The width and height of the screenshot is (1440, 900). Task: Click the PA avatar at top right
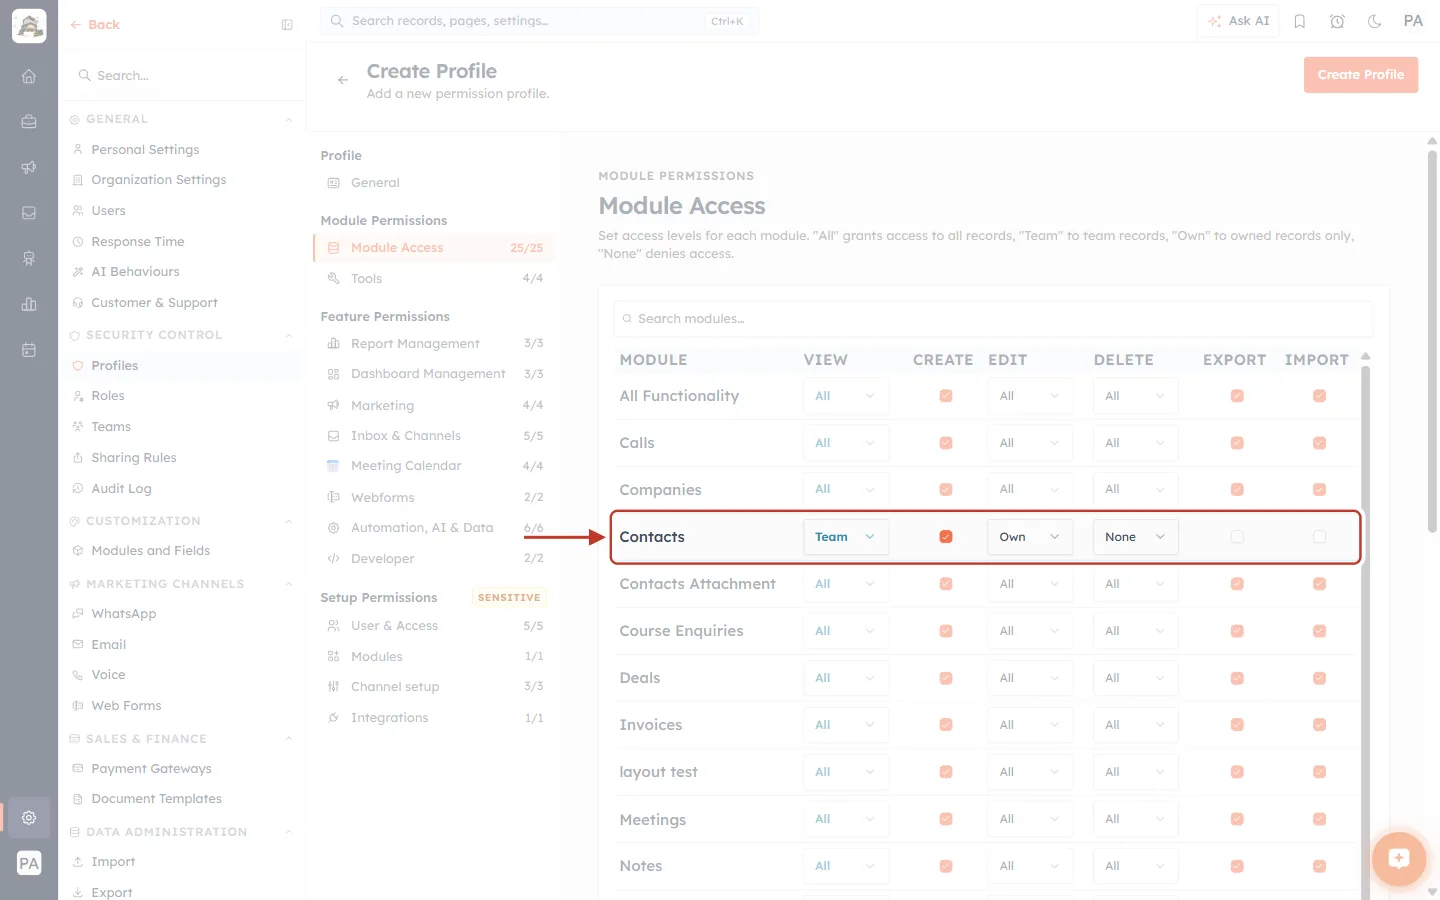tap(1413, 21)
